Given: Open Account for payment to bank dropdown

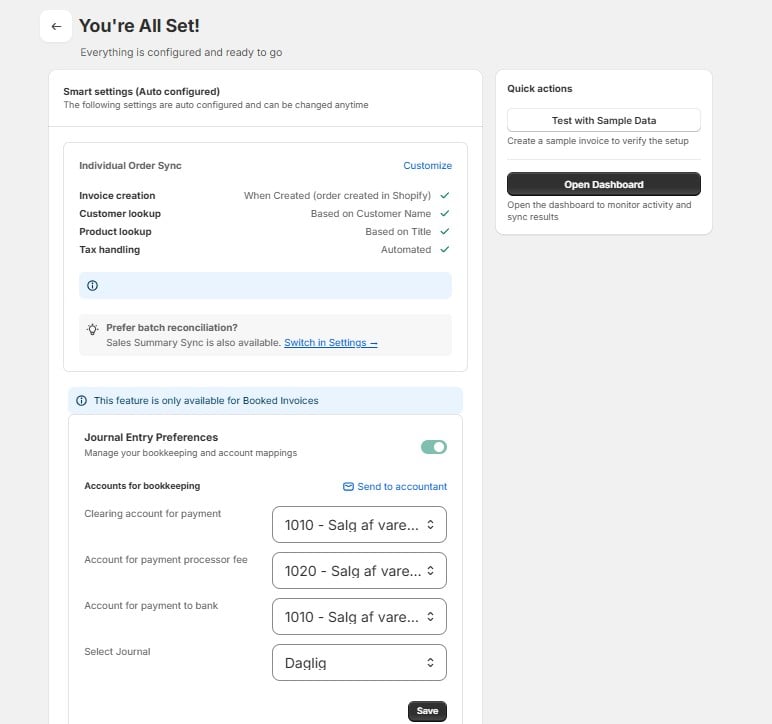Looking at the screenshot, I should pos(359,617).
